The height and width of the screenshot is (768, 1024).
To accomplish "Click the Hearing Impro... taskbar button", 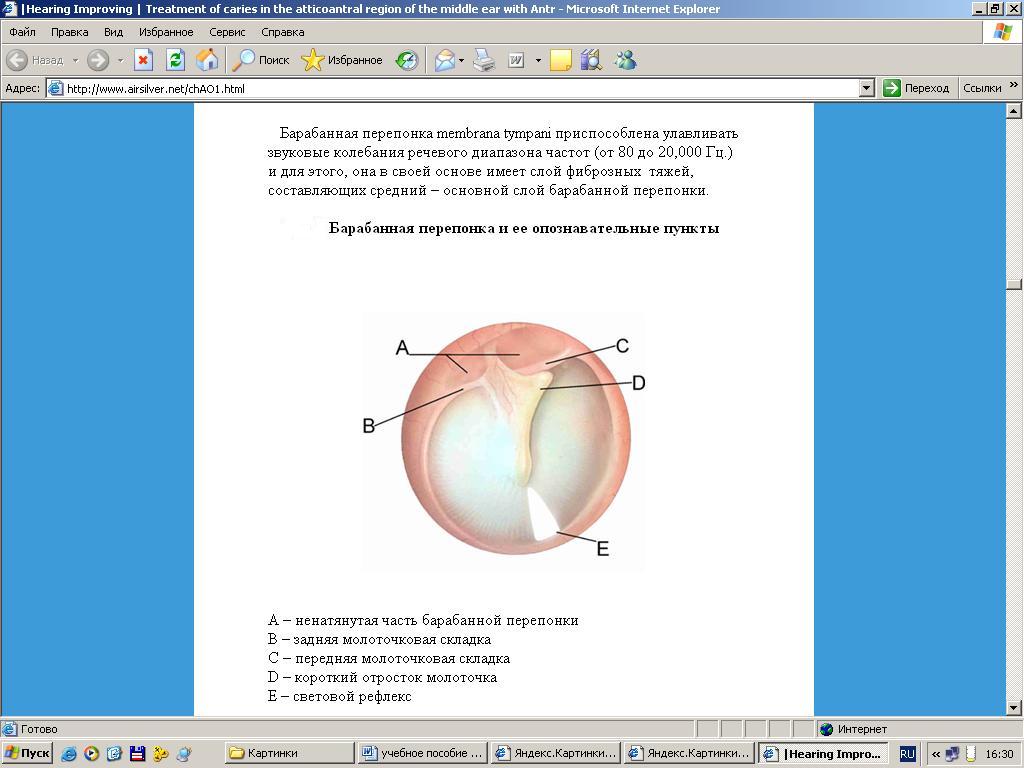I will (x=823, y=753).
